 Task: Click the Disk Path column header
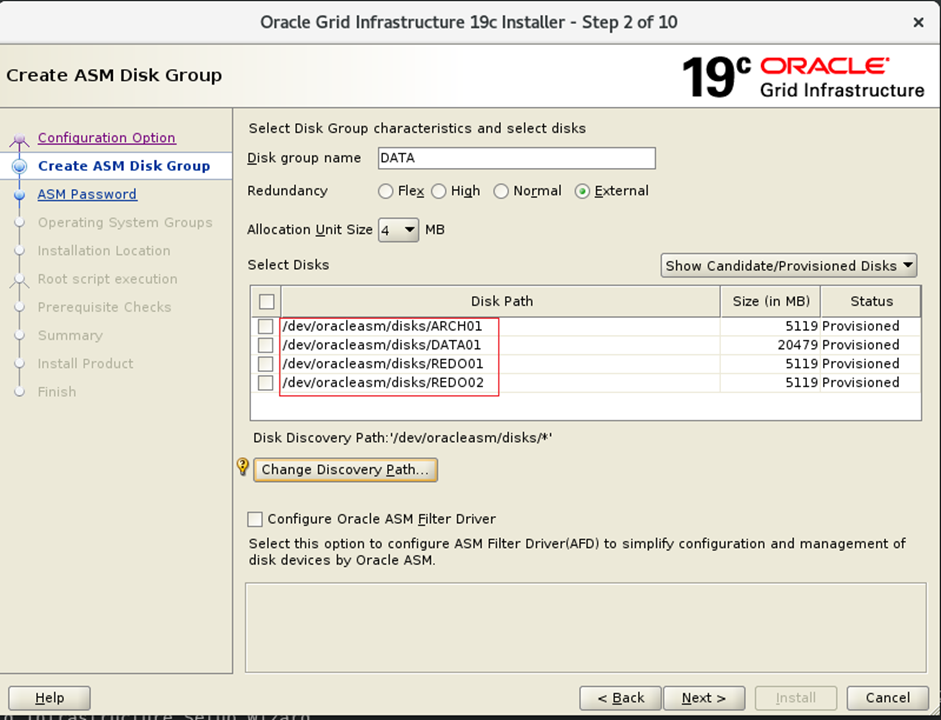click(x=501, y=301)
